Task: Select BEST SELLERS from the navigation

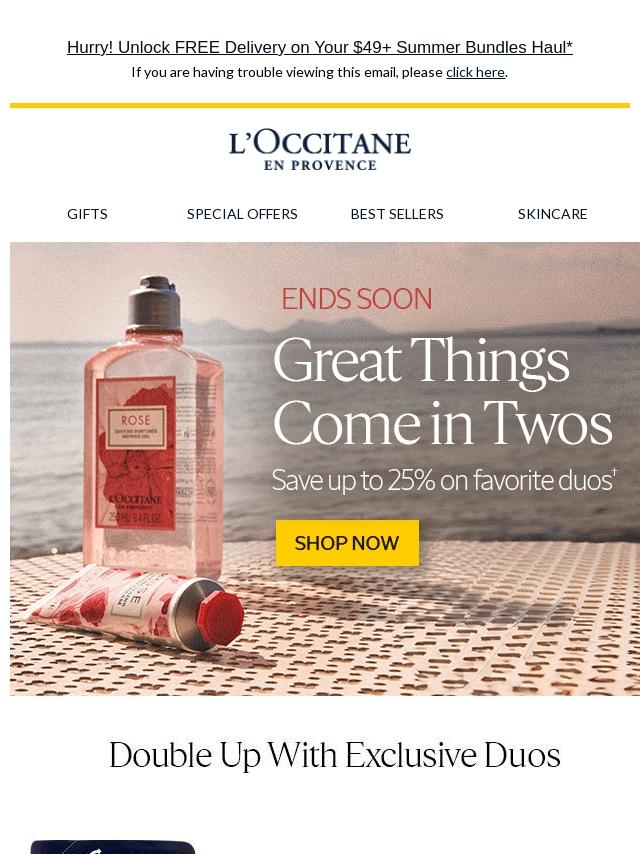Action: pyautogui.click(x=397, y=214)
